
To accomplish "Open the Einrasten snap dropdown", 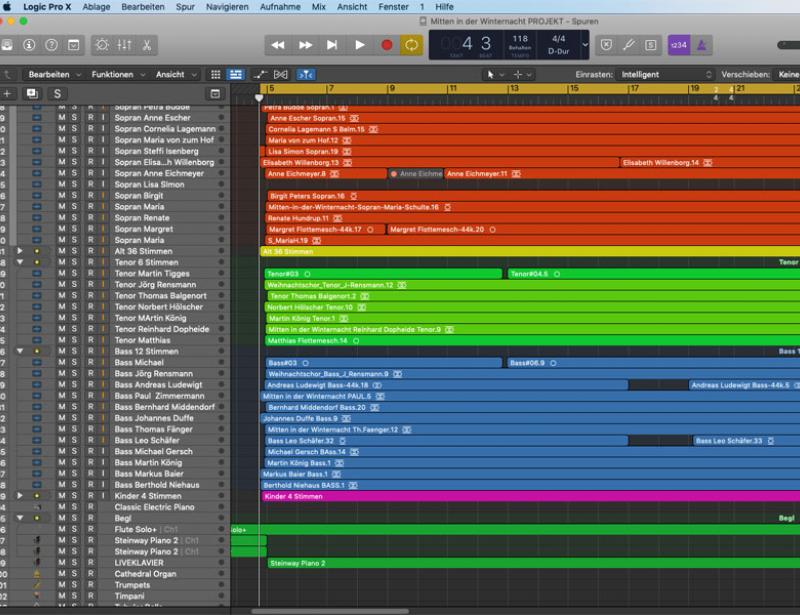I will click(x=666, y=74).
